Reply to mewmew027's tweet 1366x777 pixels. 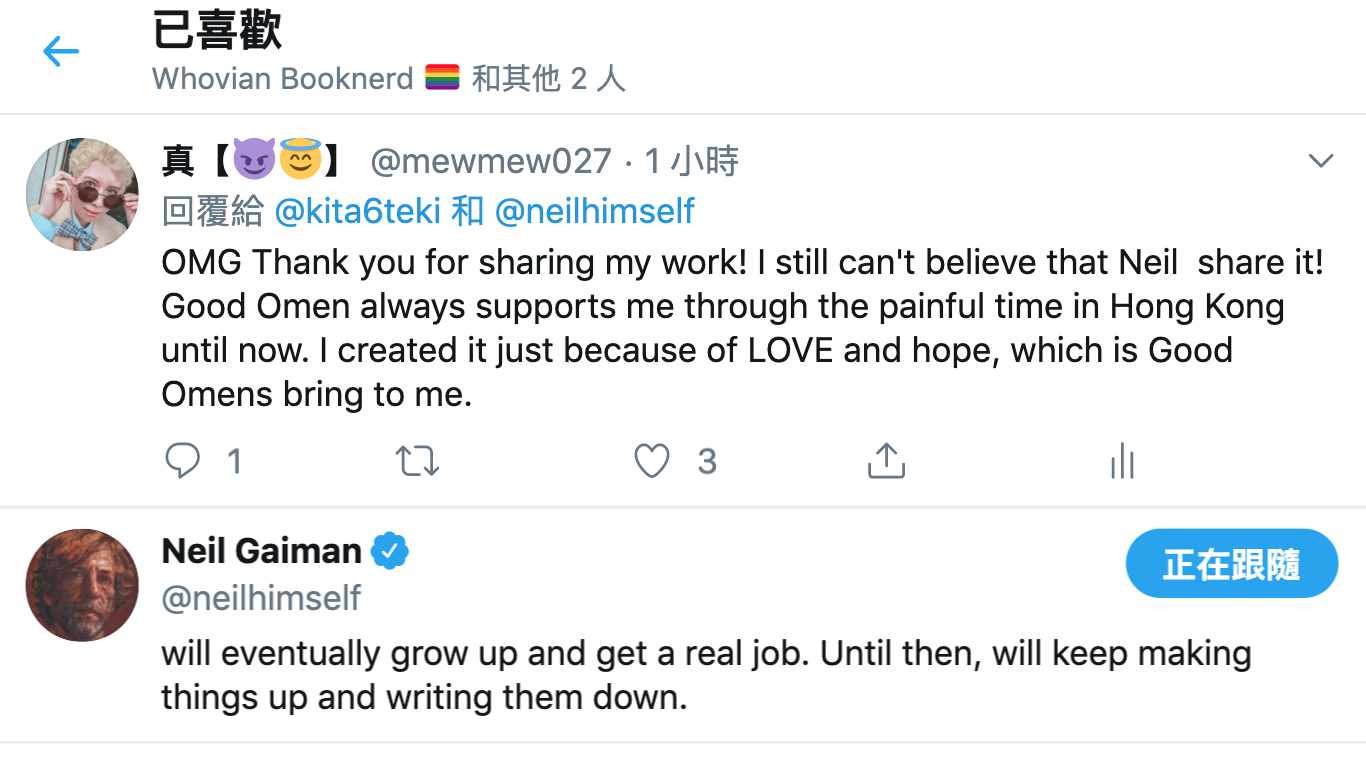coord(183,461)
